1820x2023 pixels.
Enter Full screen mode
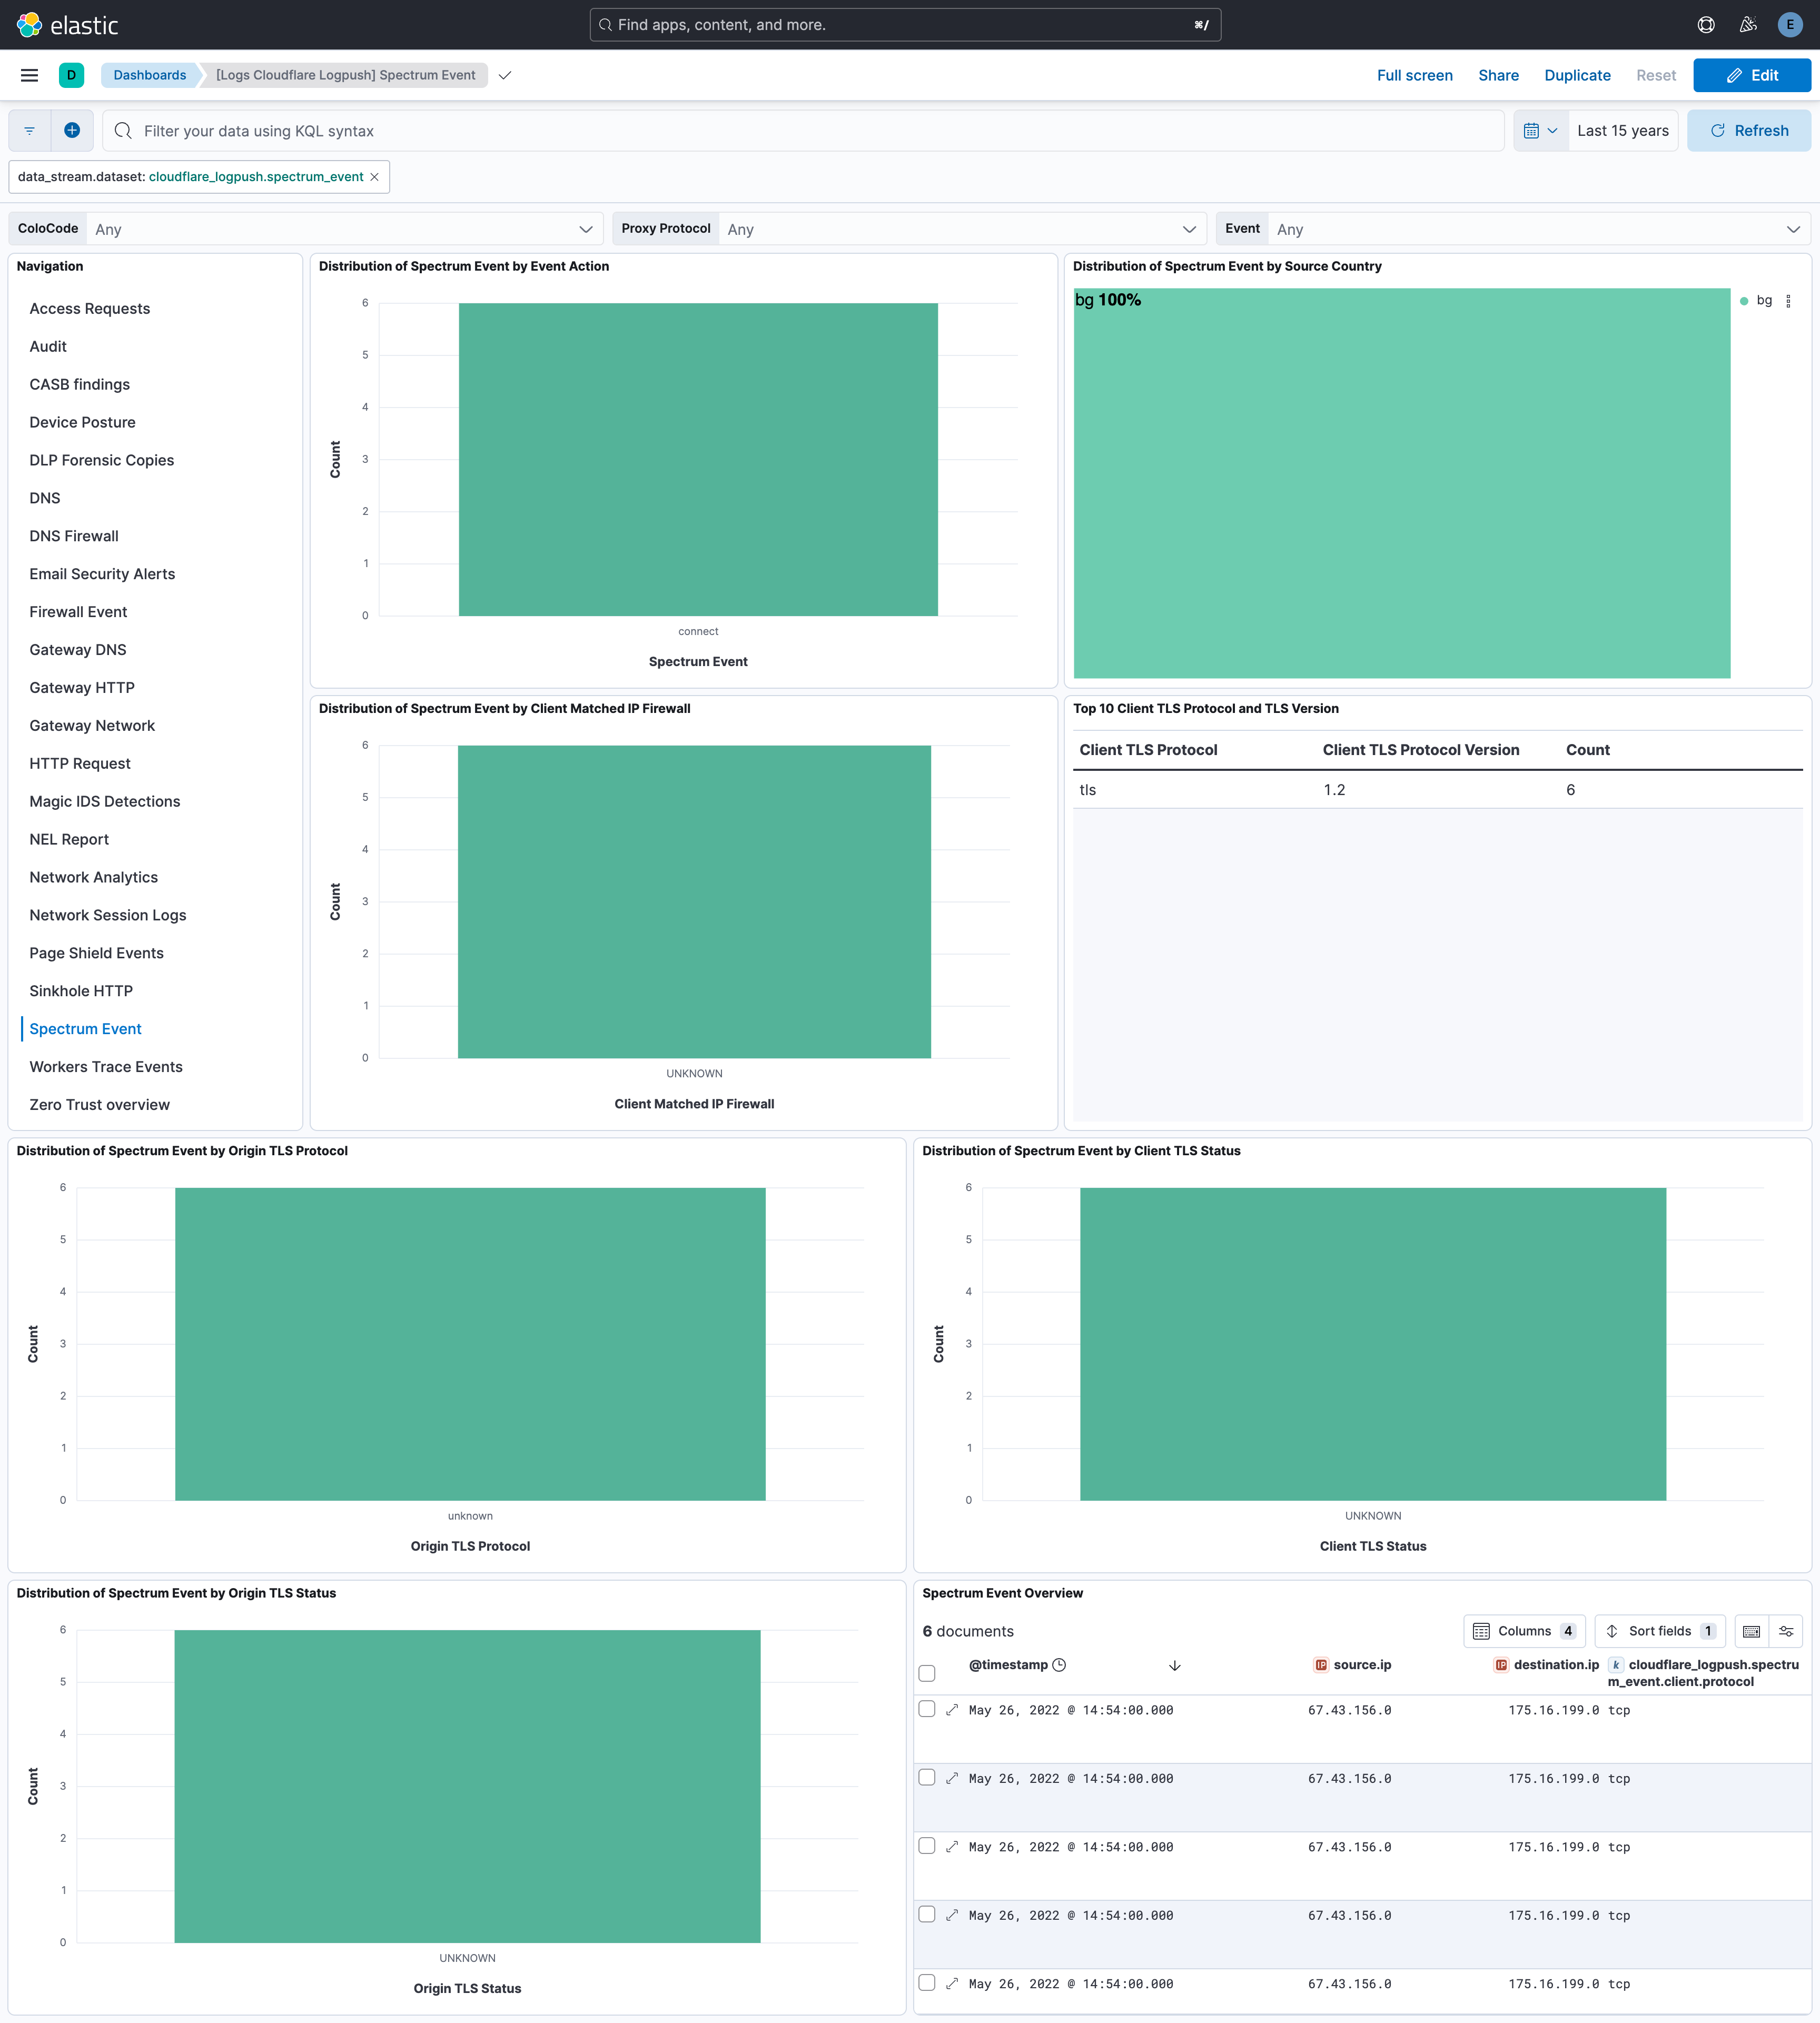click(x=1415, y=75)
